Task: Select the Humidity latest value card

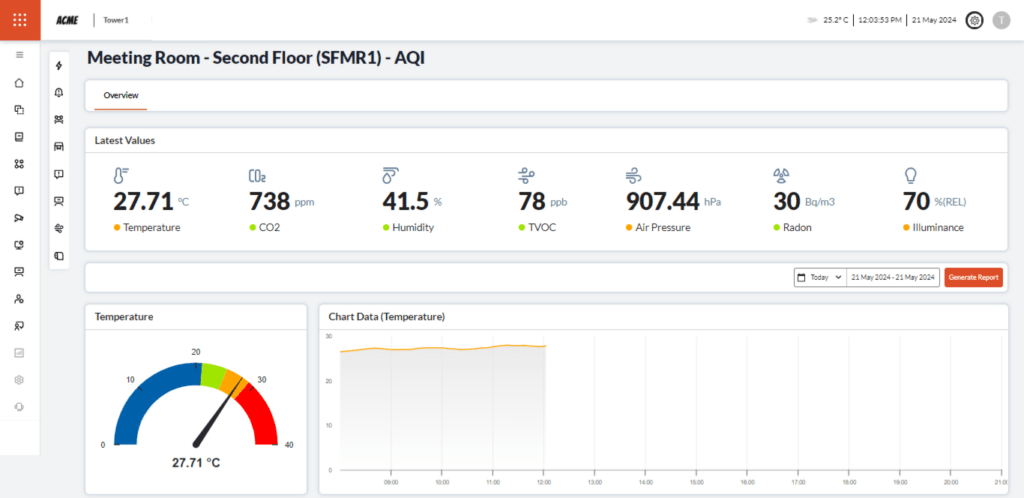Action: click(412, 202)
